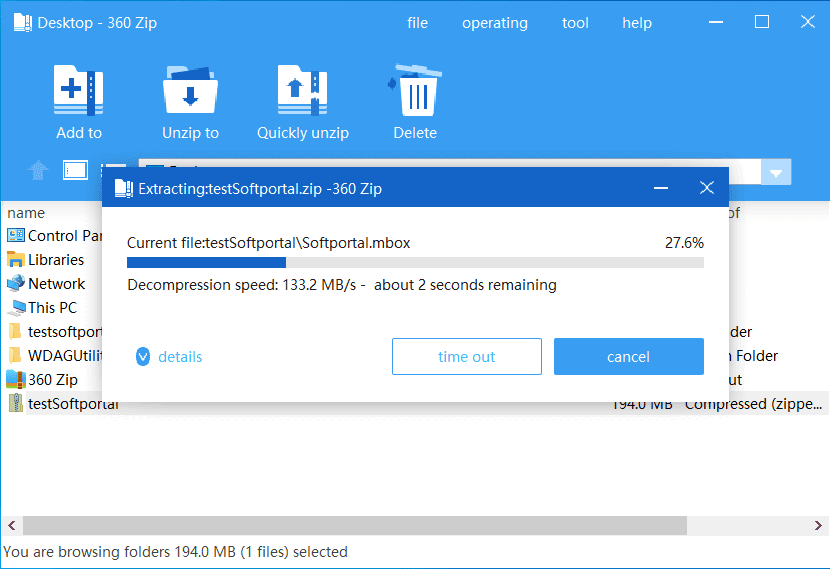Click the Control Panel item icon
The height and width of the screenshot is (569, 830).
(16, 235)
